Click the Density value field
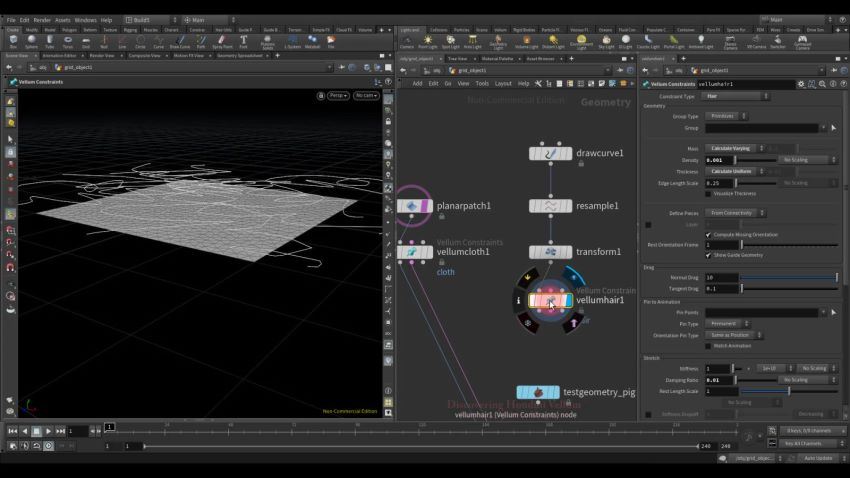The image size is (850, 478). click(x=719, y=160)
